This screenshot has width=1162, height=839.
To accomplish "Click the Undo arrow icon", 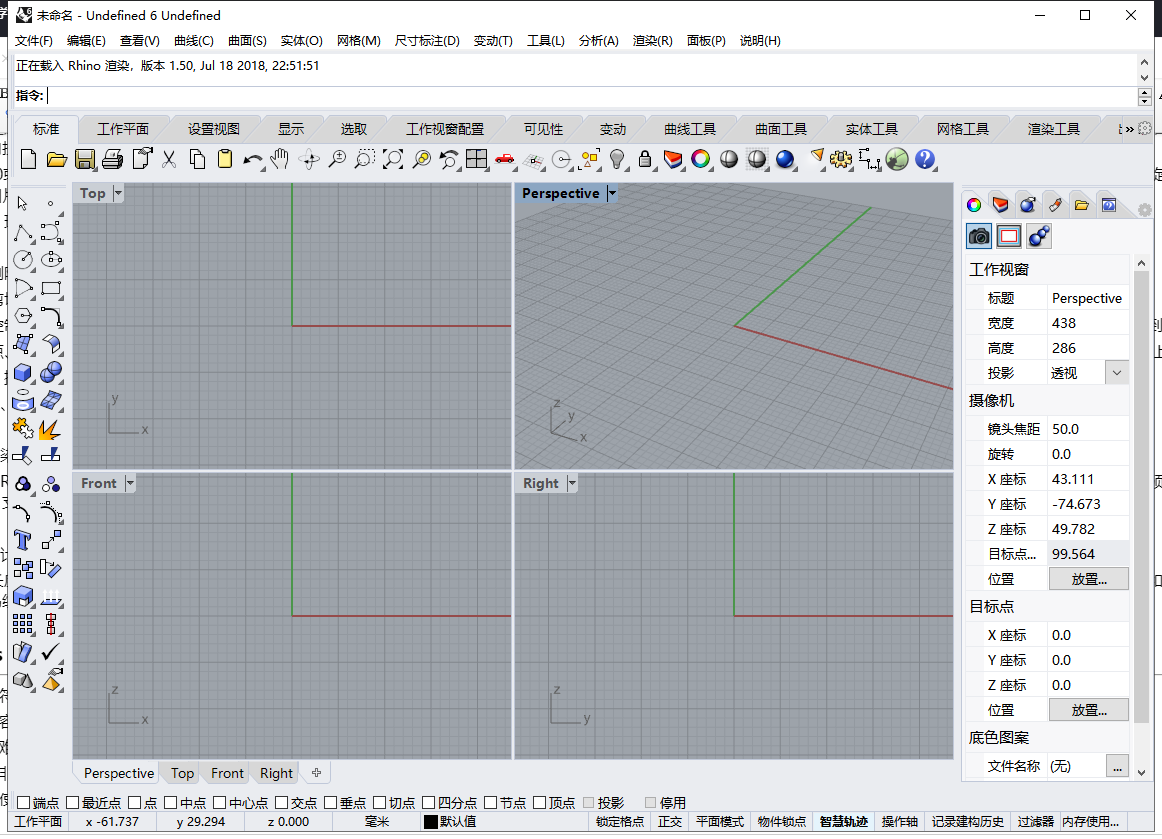I will 253,159.
